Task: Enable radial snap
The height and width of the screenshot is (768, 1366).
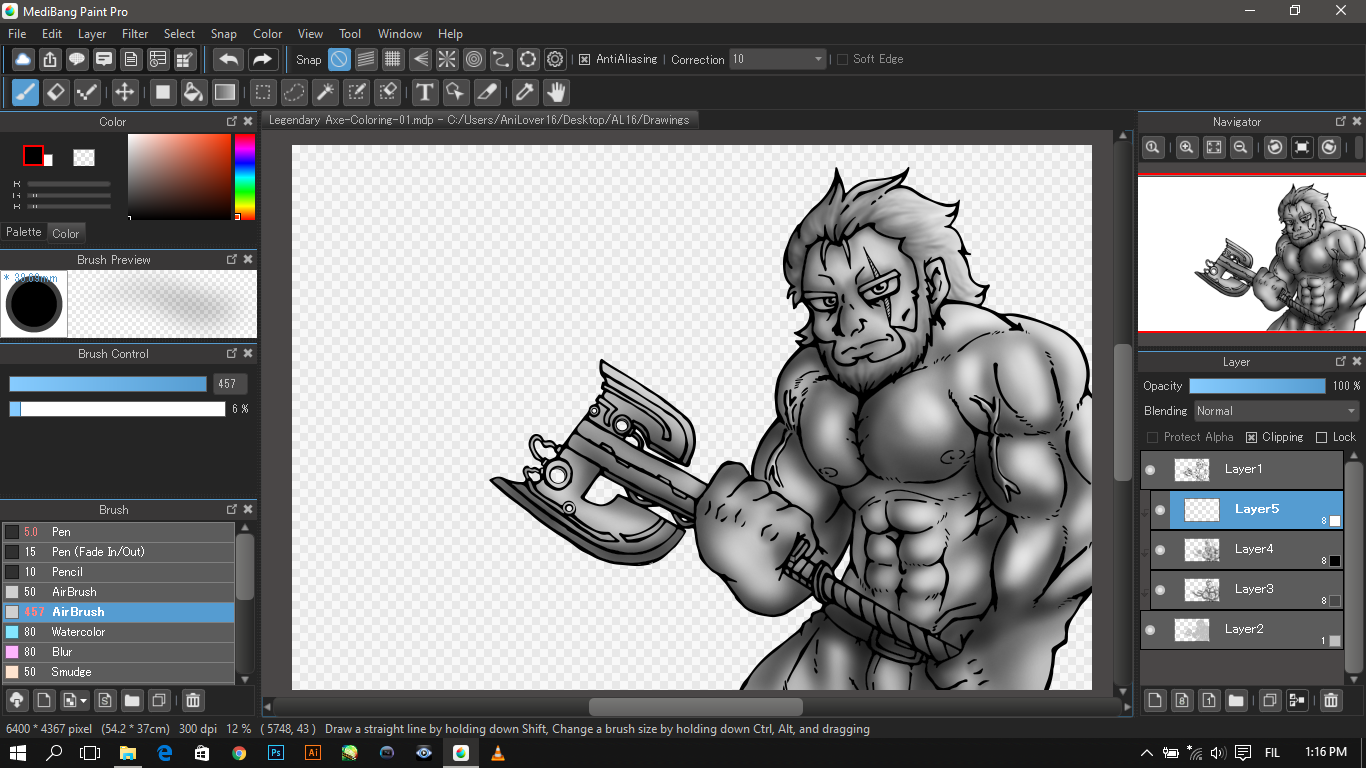Action: click(x=447, y=59)
